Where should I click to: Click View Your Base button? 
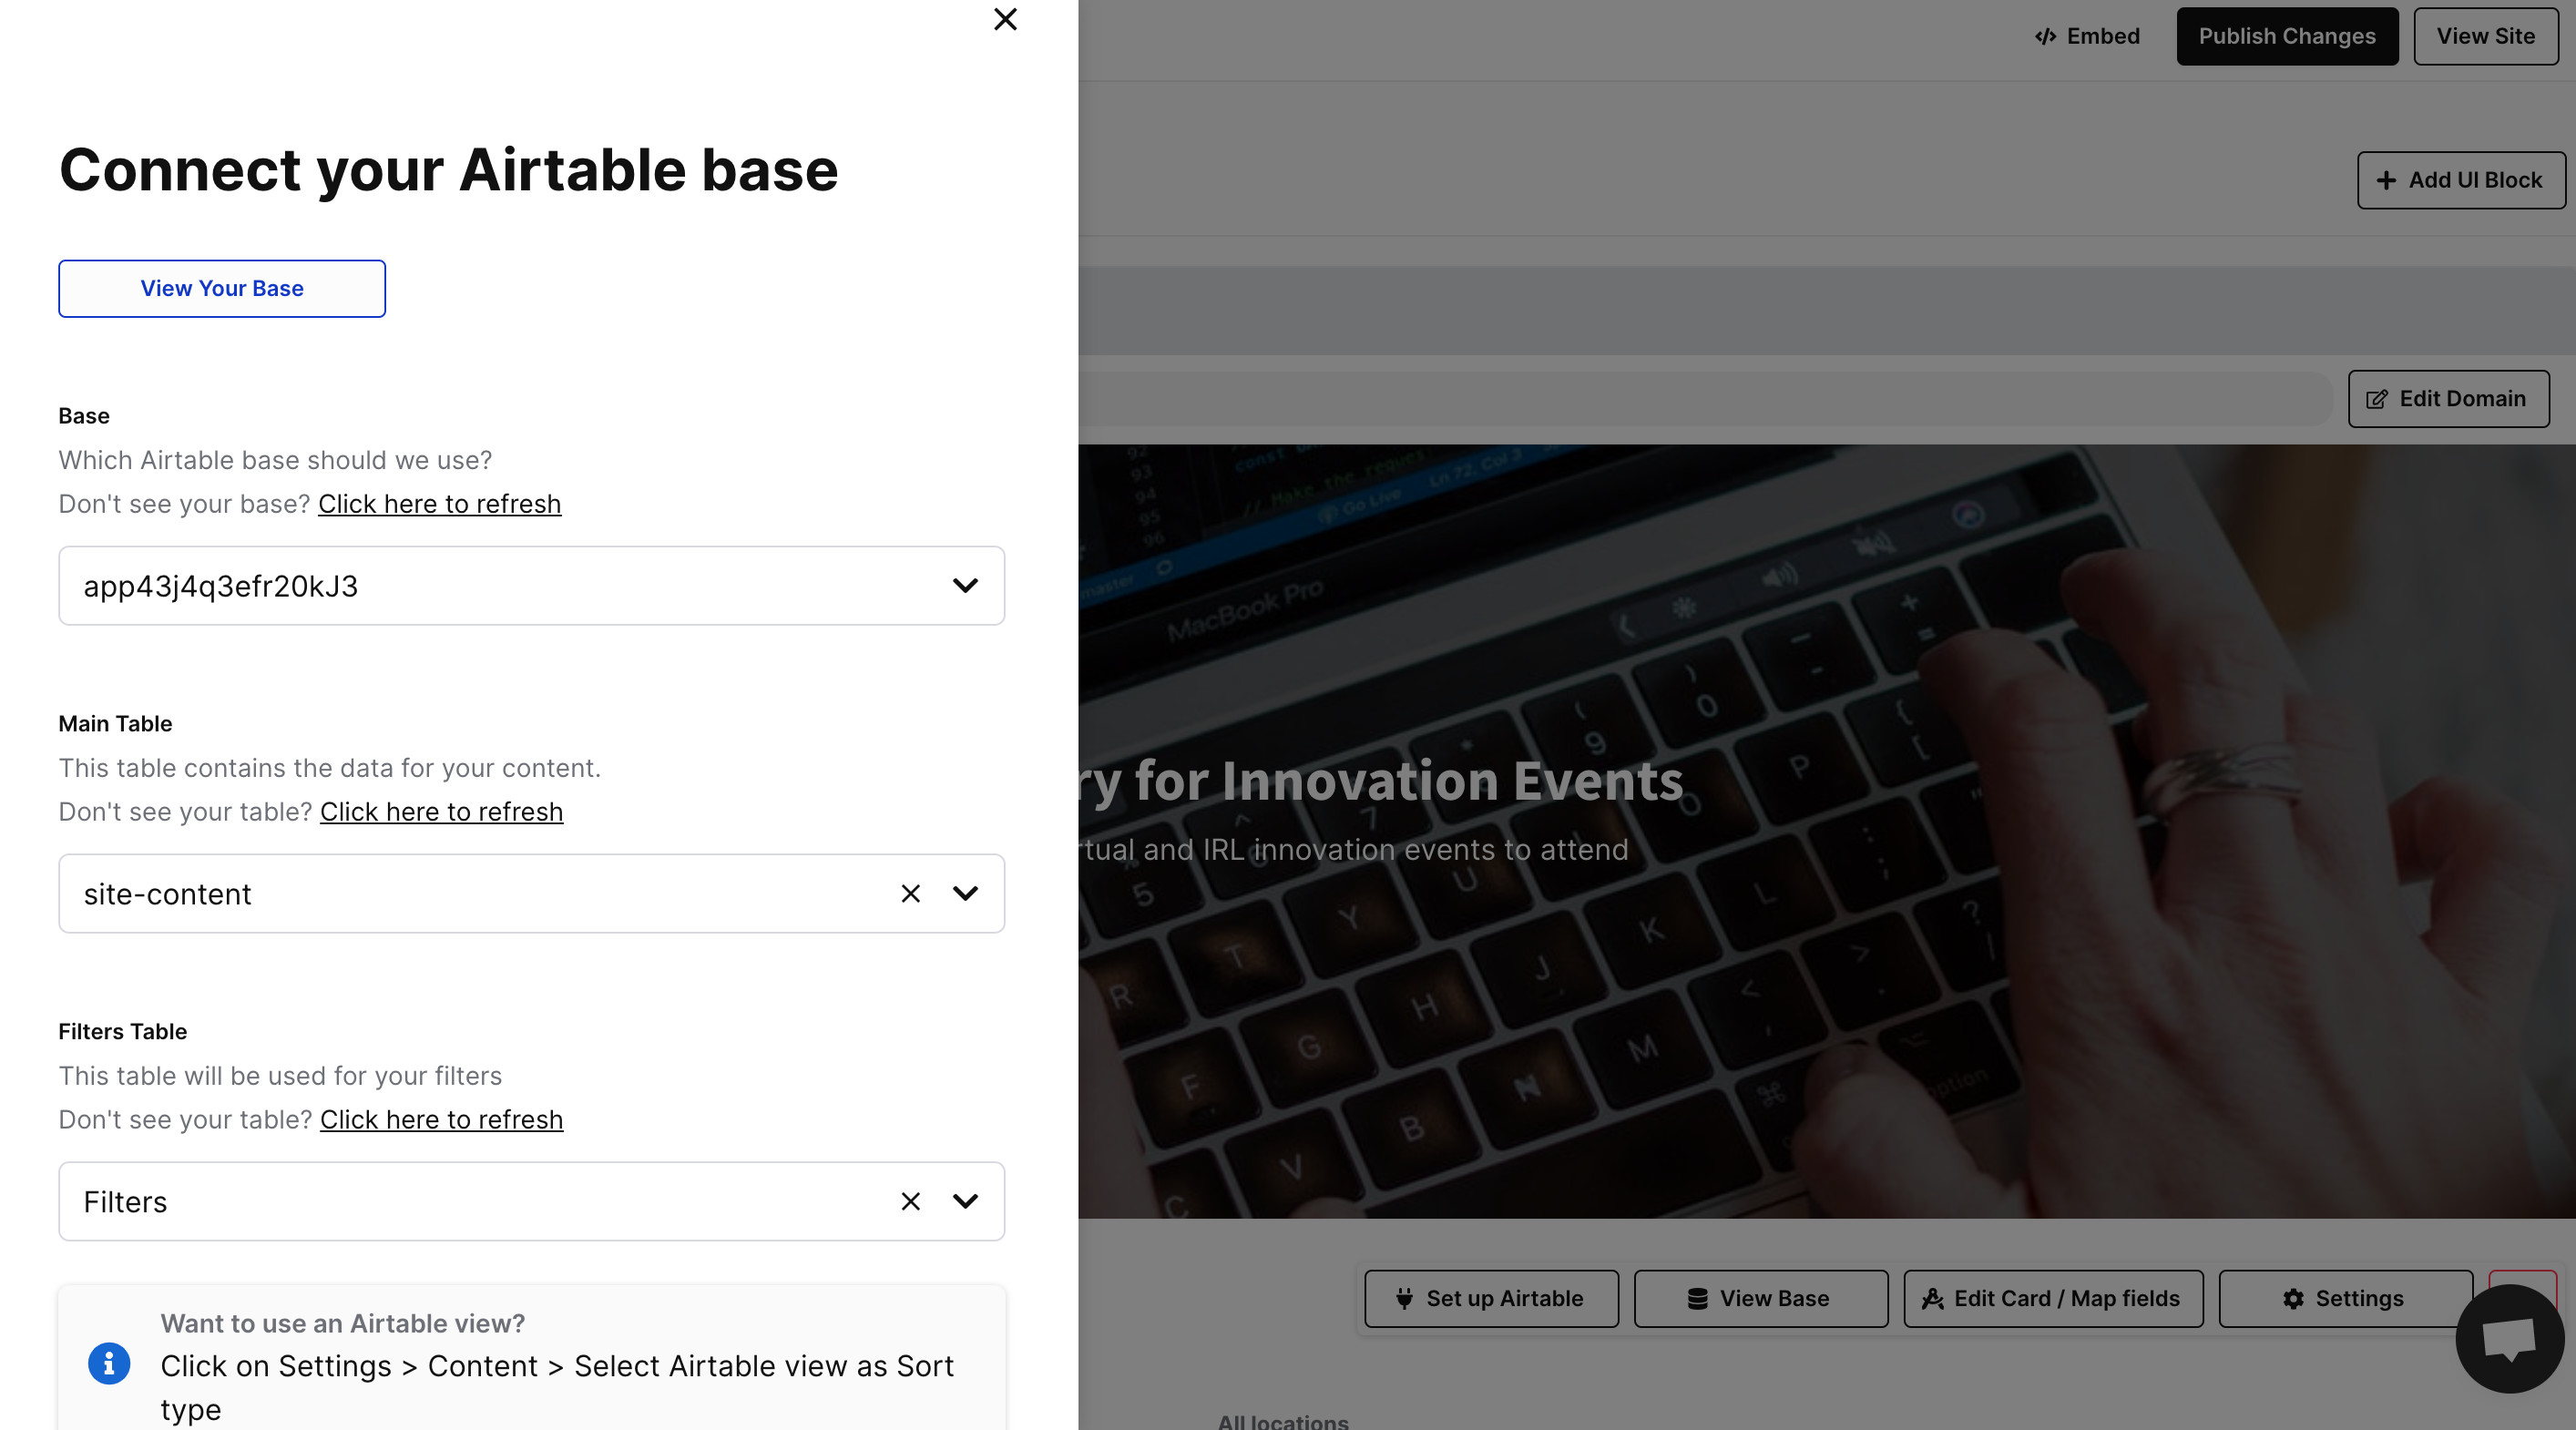[222, 289]
